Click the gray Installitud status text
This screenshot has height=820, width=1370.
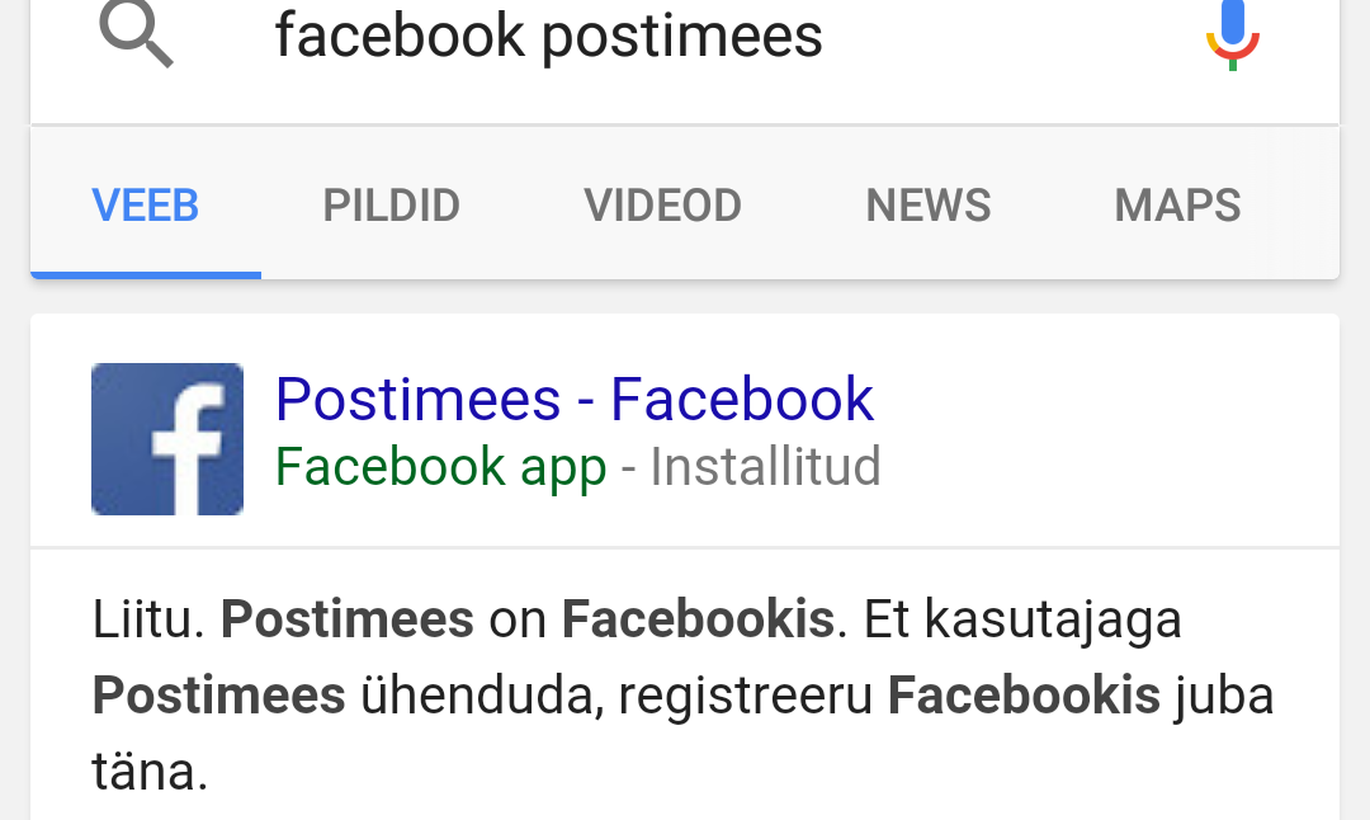point(766,467)
